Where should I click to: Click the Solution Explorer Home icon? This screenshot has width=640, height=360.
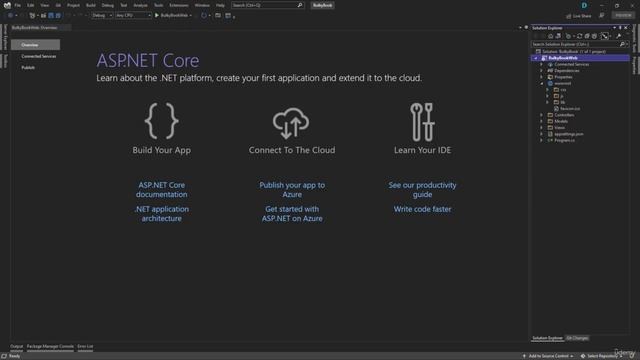[551, 36]
